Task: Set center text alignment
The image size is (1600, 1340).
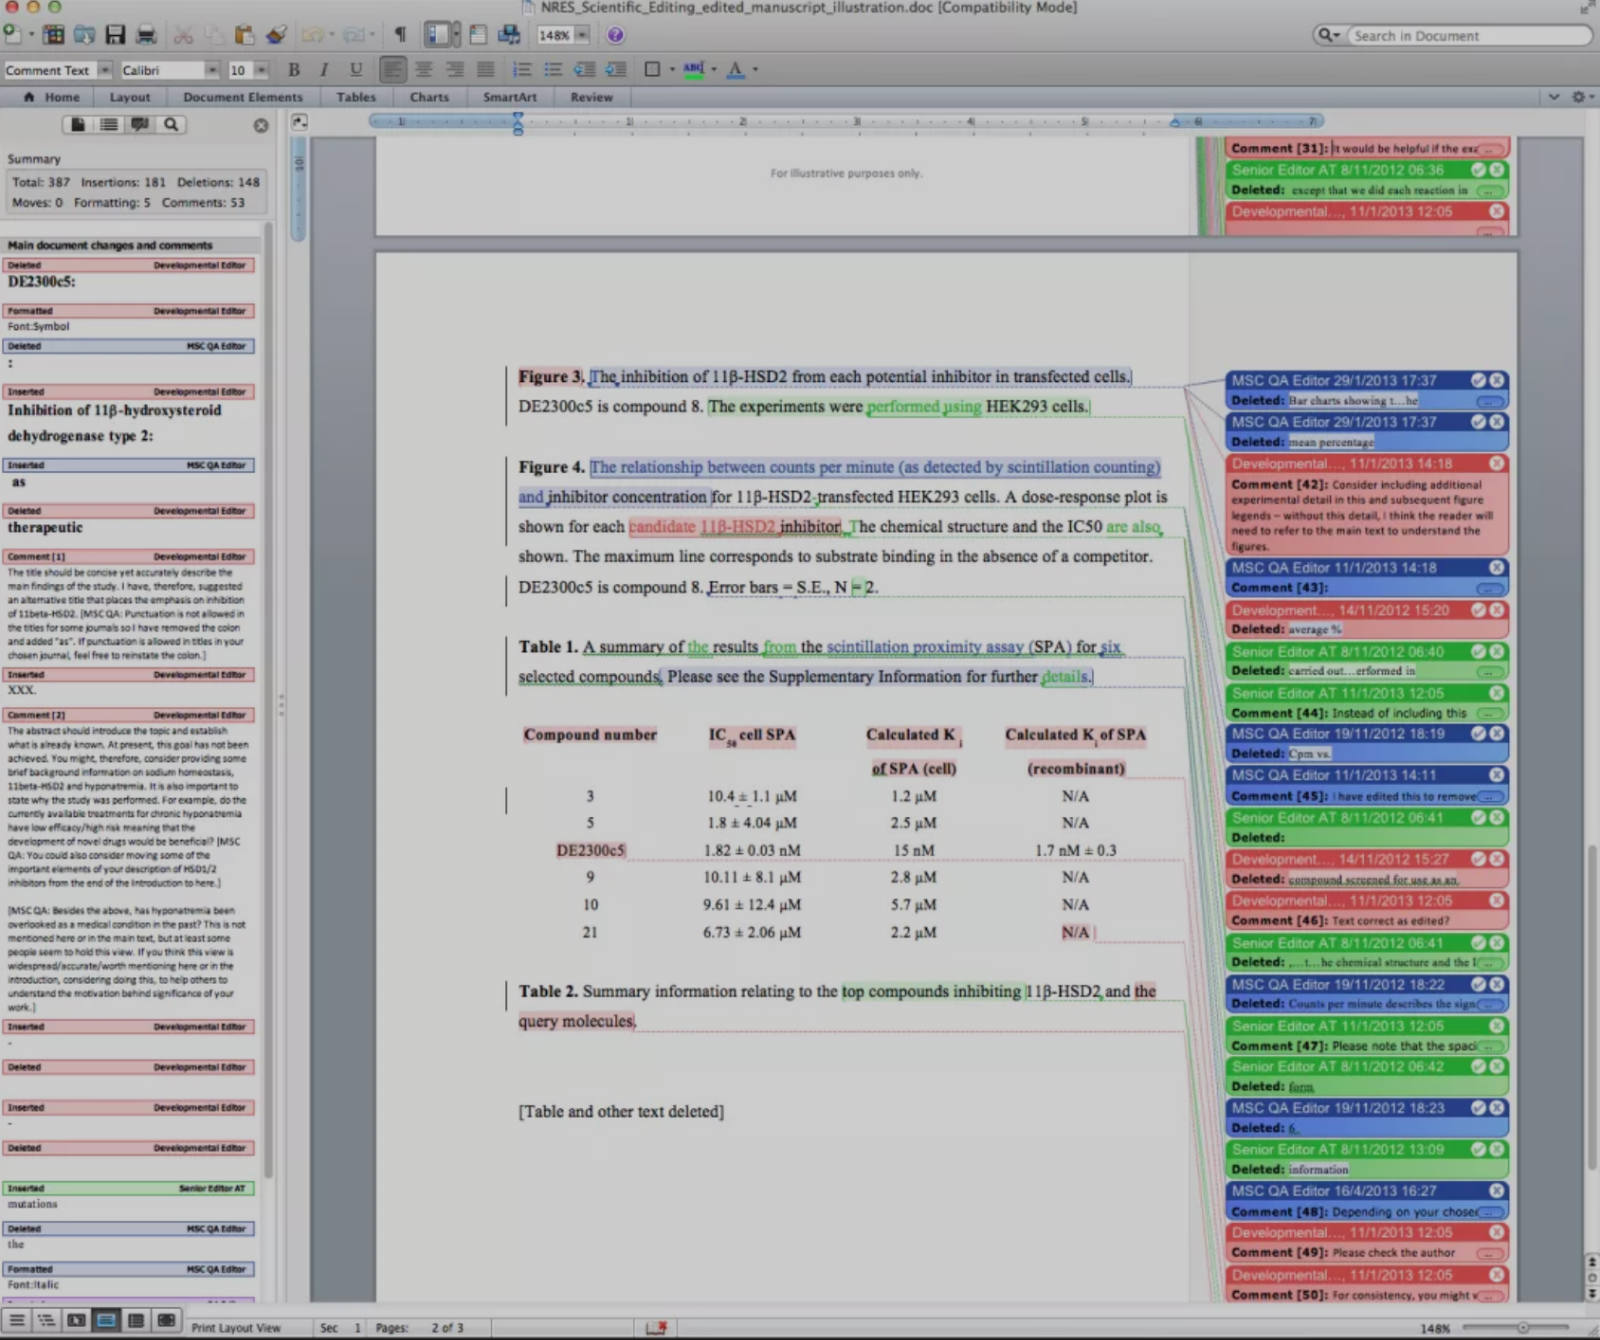Action: 424,69
